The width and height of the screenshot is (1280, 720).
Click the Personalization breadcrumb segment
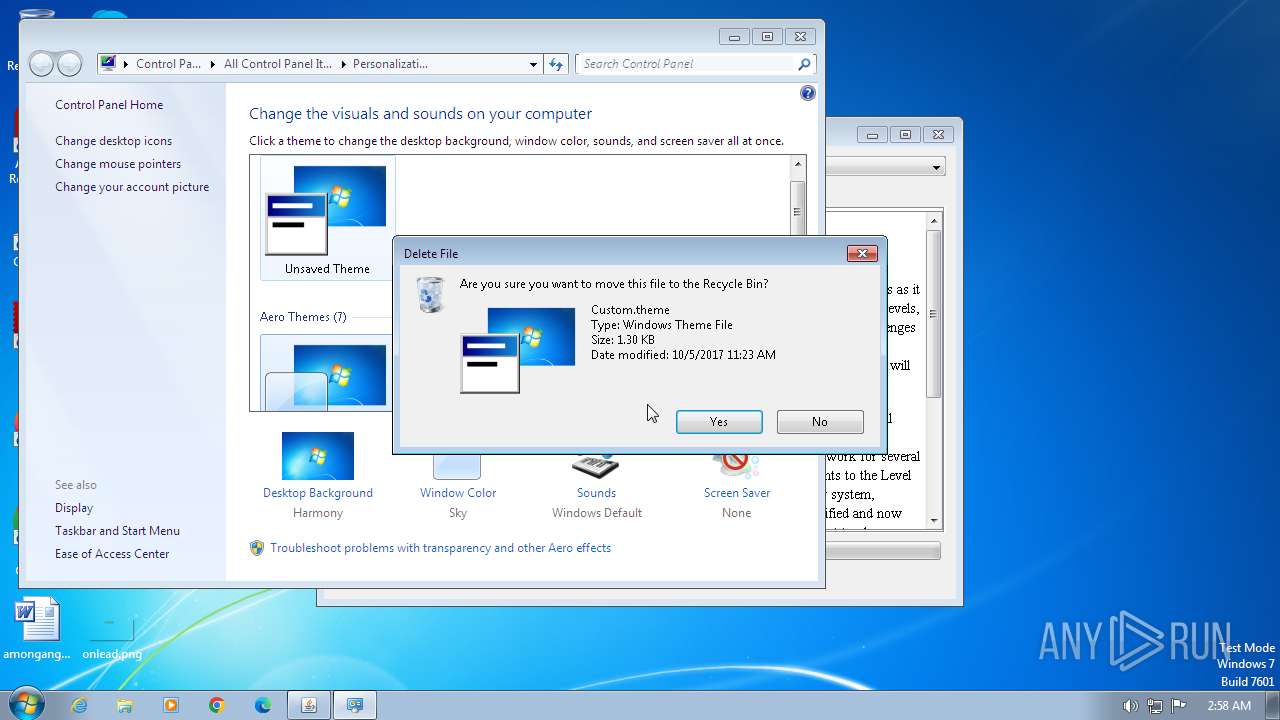(x=390, y=64)
